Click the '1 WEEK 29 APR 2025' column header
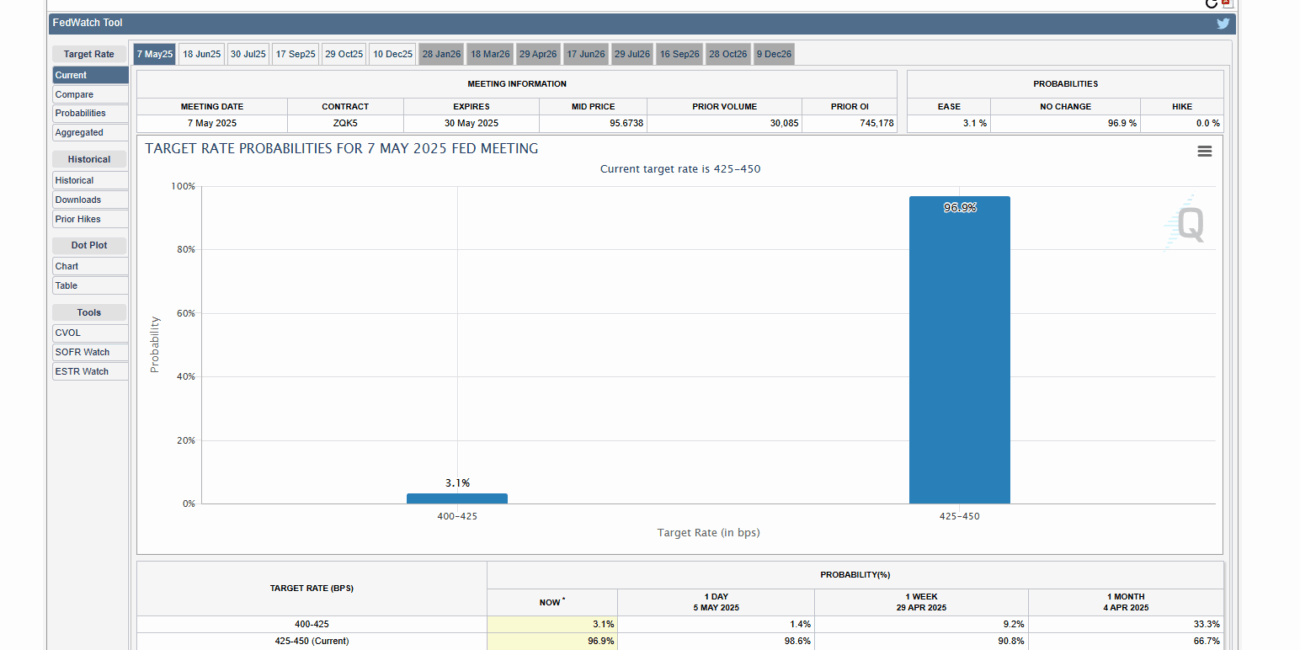The width and height of the screenshot is (1300, 650). coord(921,602)
